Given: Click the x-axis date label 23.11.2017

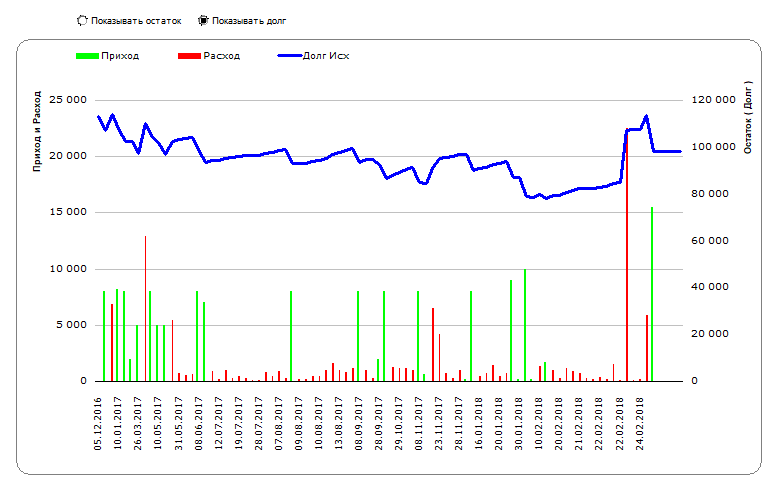Looking at the screenshot, I should click(x=439, y=424).
